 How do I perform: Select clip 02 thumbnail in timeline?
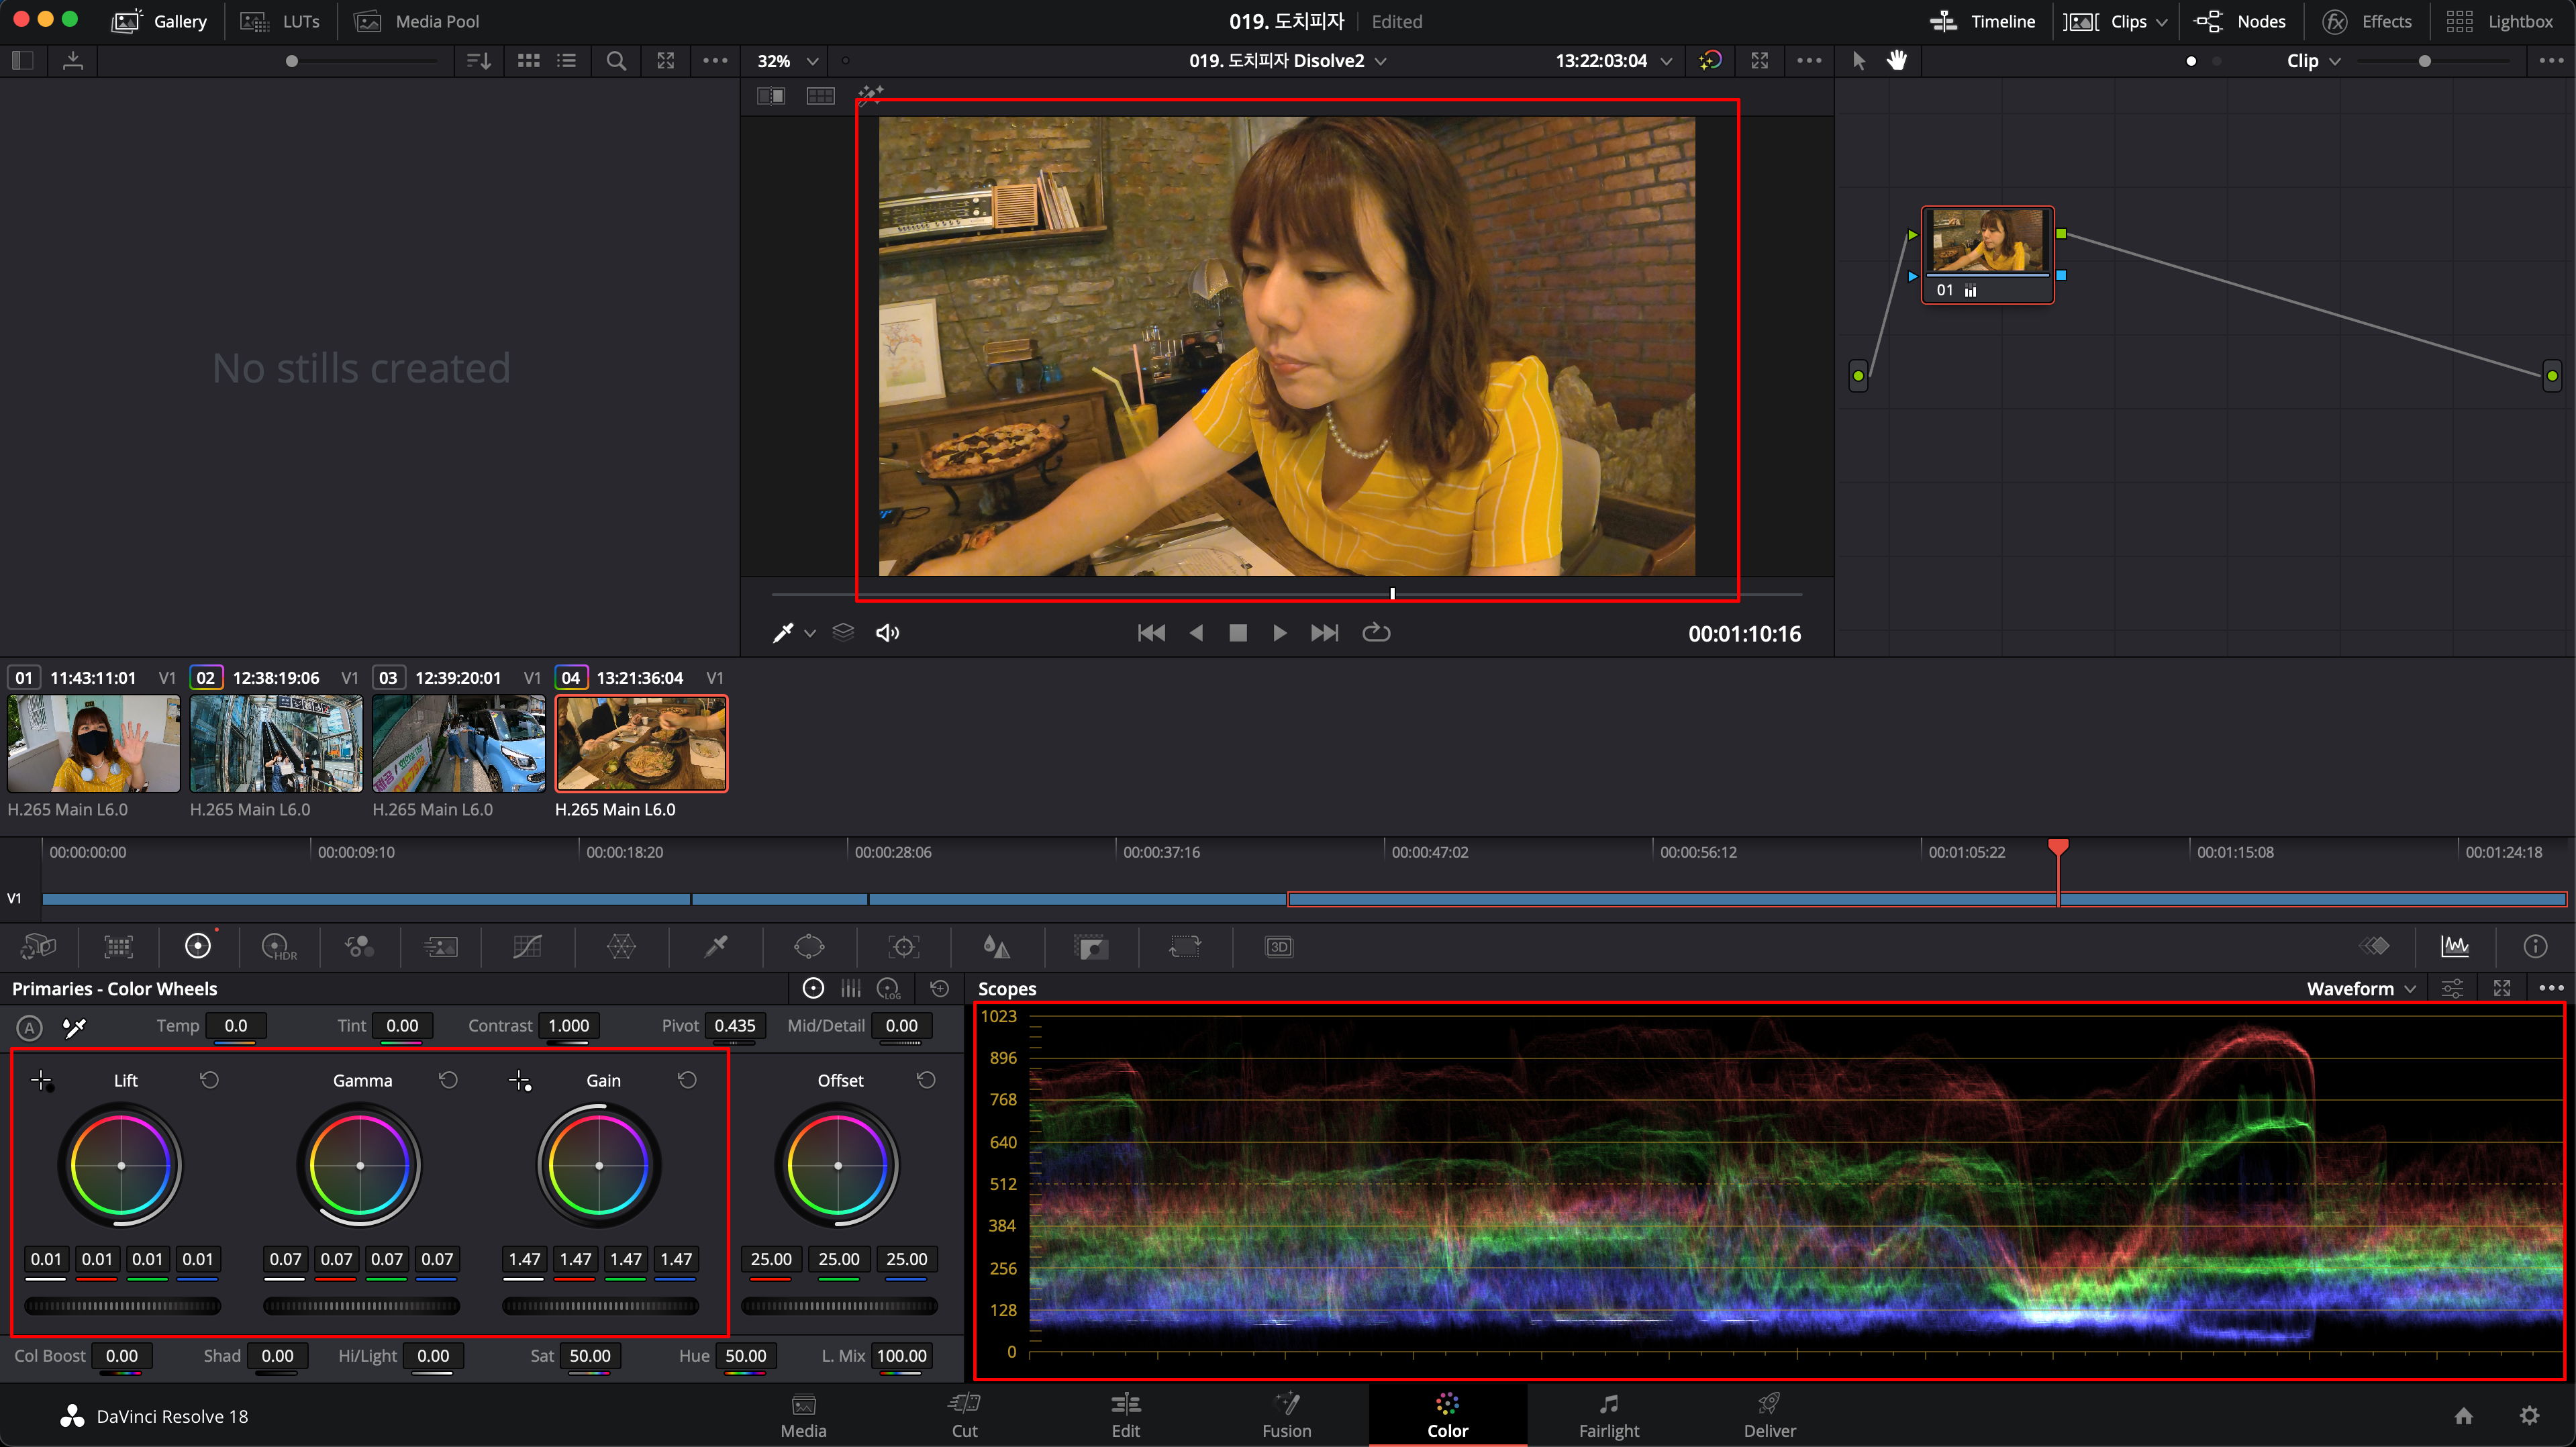point(276,743)
